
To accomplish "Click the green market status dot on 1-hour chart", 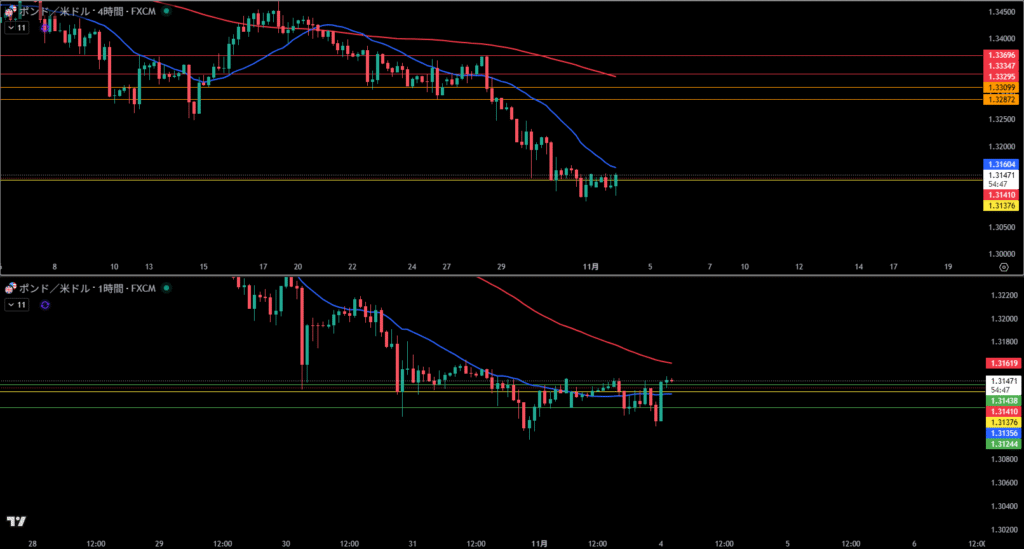I will coord(165,288).
